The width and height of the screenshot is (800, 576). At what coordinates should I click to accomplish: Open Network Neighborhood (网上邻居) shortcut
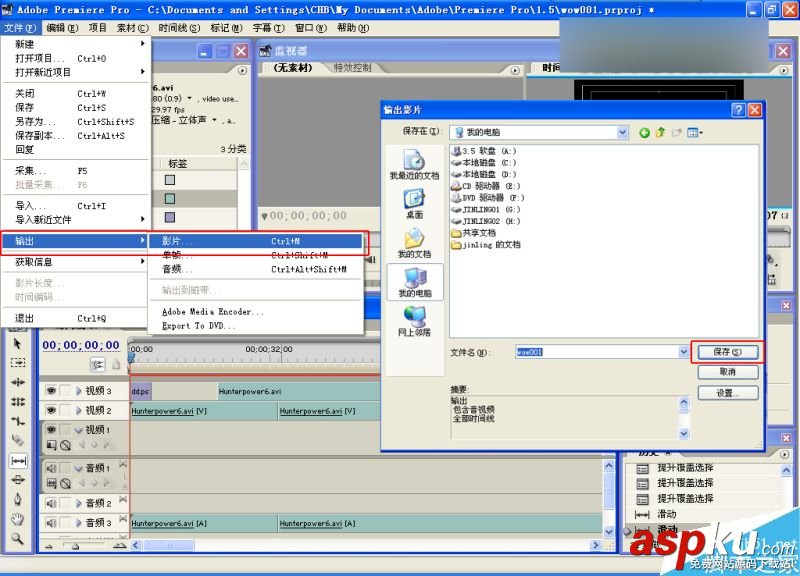pos(414,321)
